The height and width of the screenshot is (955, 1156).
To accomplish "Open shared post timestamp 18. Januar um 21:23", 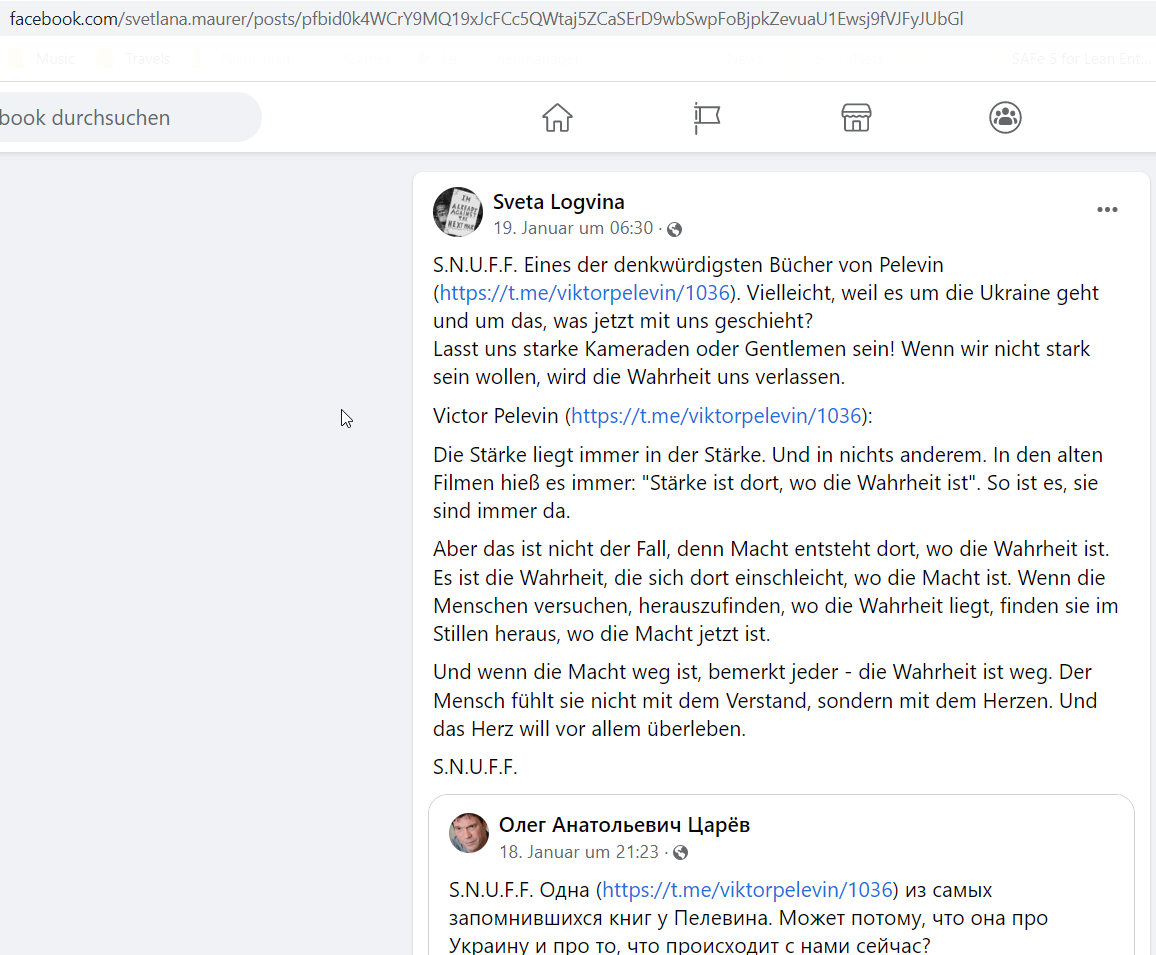I will tap(579, 852).
